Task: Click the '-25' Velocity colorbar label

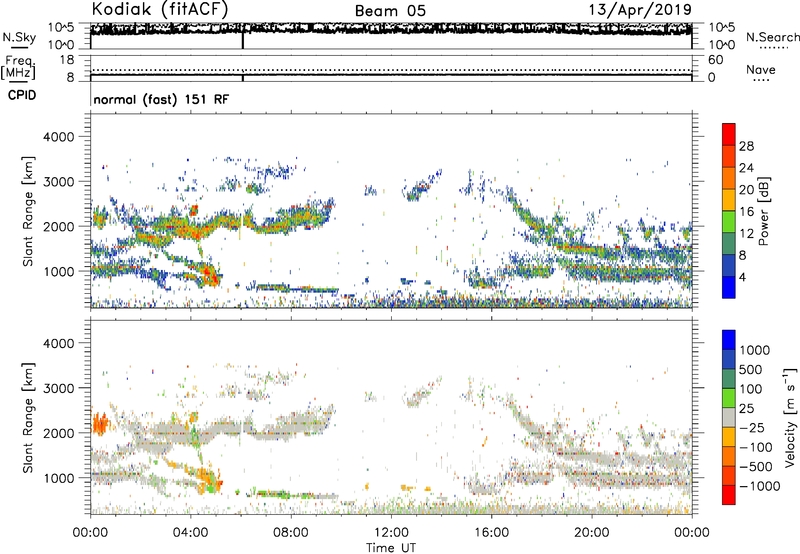Action: (752, 427)
